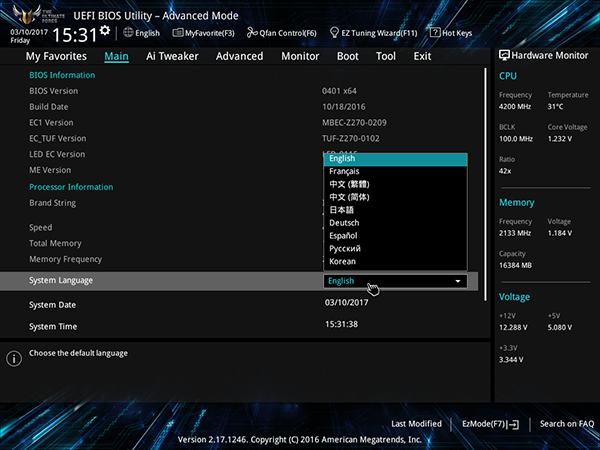The height and width of the screenshot is (450, 600).
Task: Open MyFavorite(F3) panel
Action: [203, 33]
